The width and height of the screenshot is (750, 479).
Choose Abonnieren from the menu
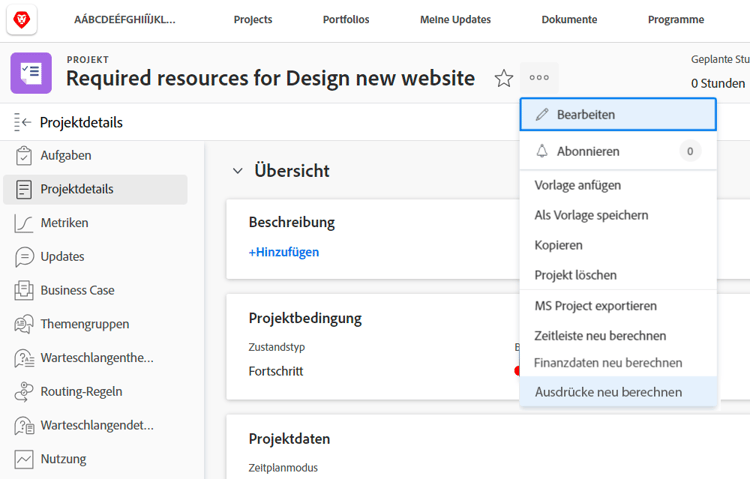tap(618, 151)
